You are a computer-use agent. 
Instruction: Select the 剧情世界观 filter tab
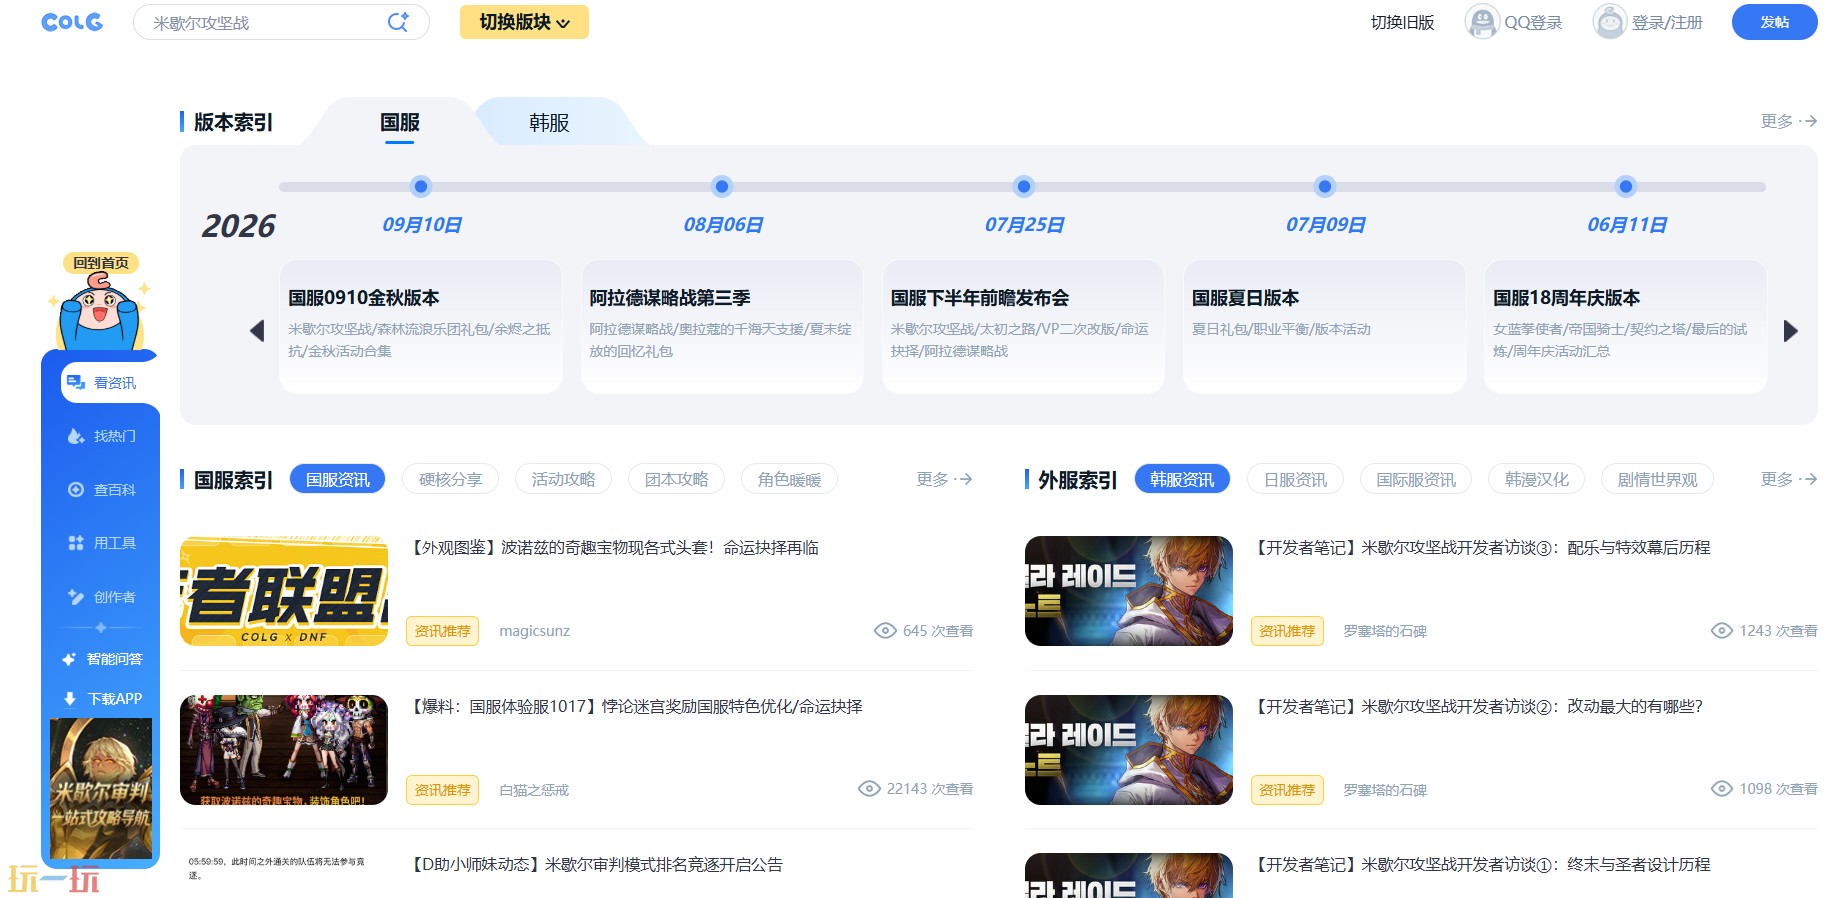point(1657,480)
